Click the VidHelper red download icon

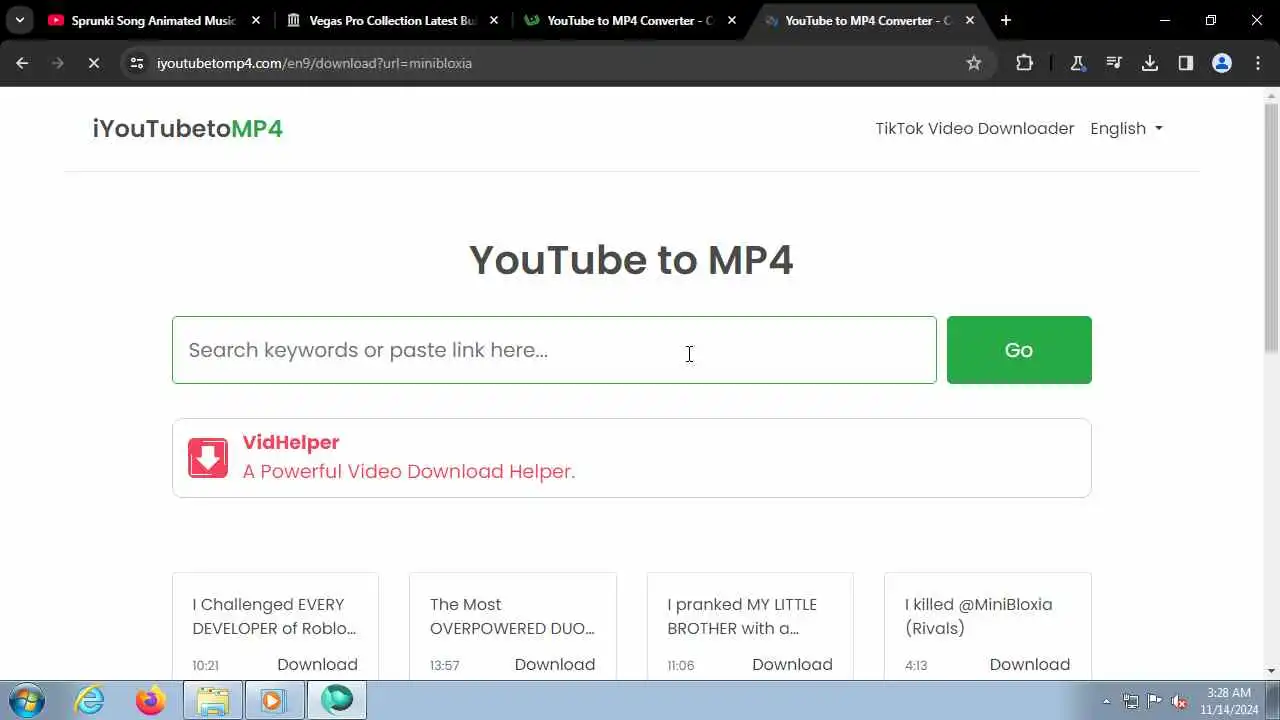coord(208,457)
